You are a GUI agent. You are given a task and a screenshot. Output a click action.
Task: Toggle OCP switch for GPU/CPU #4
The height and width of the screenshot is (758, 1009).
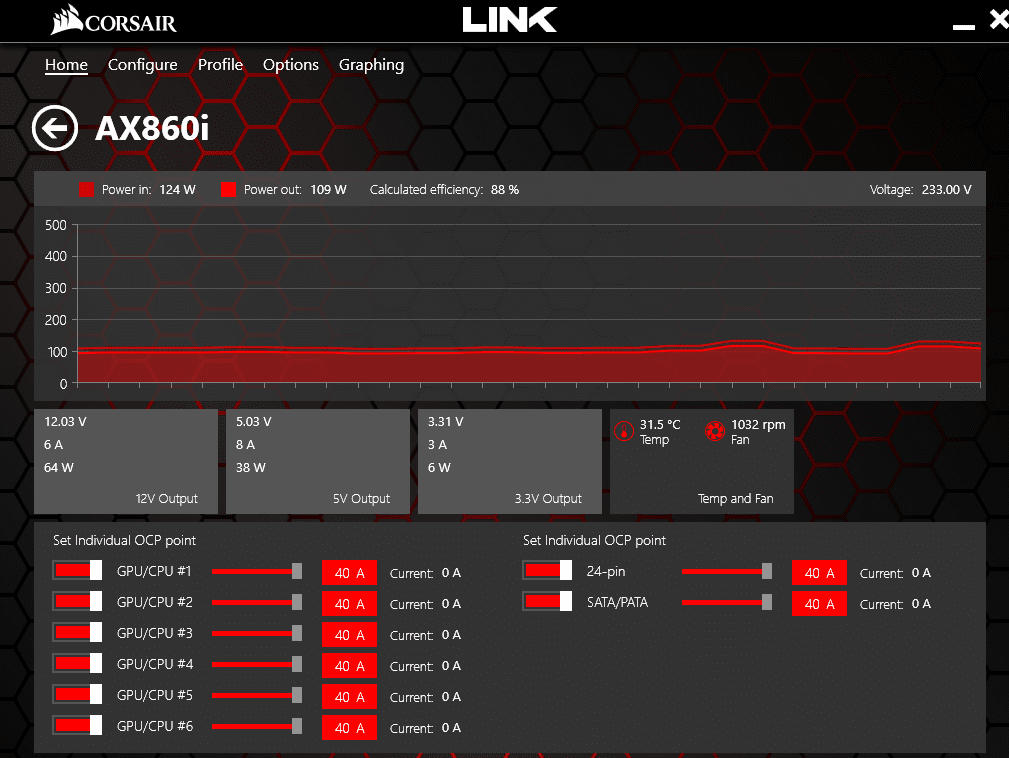click(x=77, y=663)
